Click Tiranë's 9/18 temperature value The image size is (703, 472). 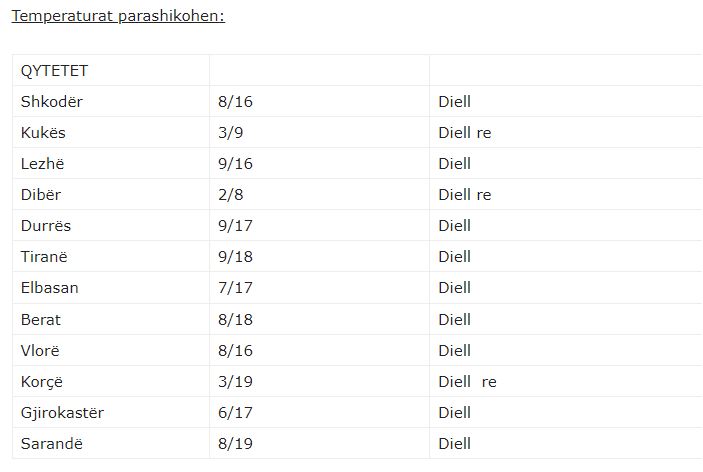(233, 257)
